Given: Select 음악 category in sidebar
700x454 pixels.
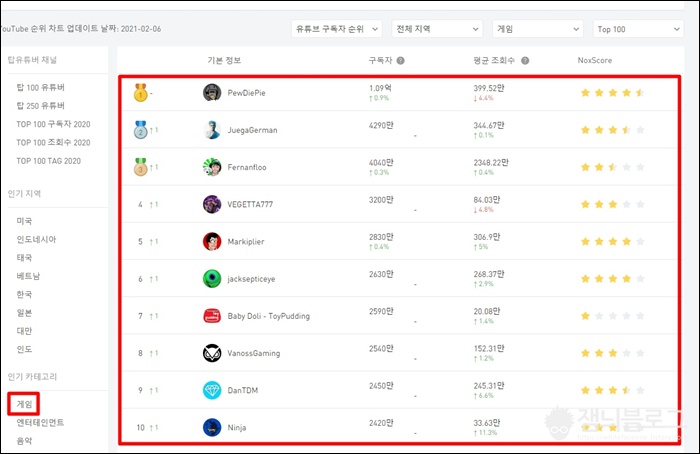Looking at the screenshot, I should pos(24,441).
